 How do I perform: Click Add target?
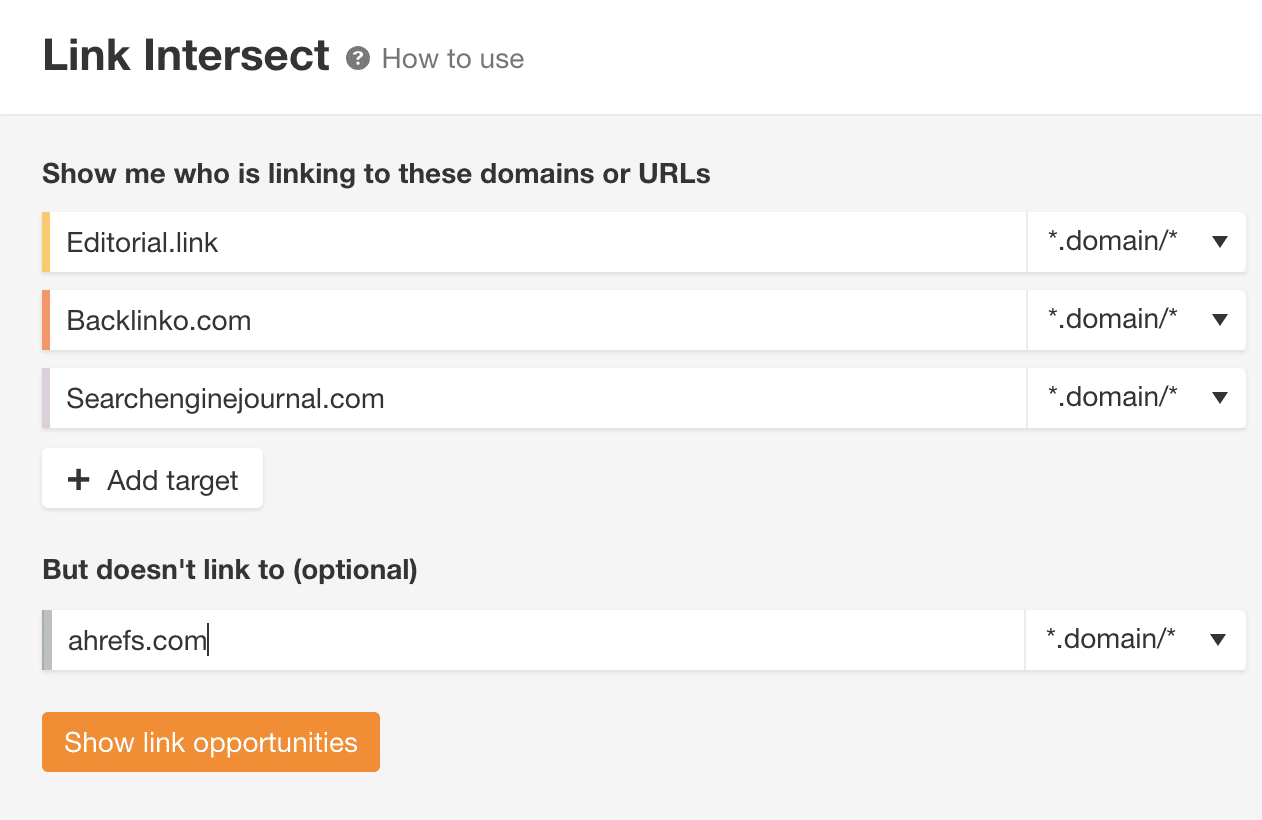tap(152, 478)
